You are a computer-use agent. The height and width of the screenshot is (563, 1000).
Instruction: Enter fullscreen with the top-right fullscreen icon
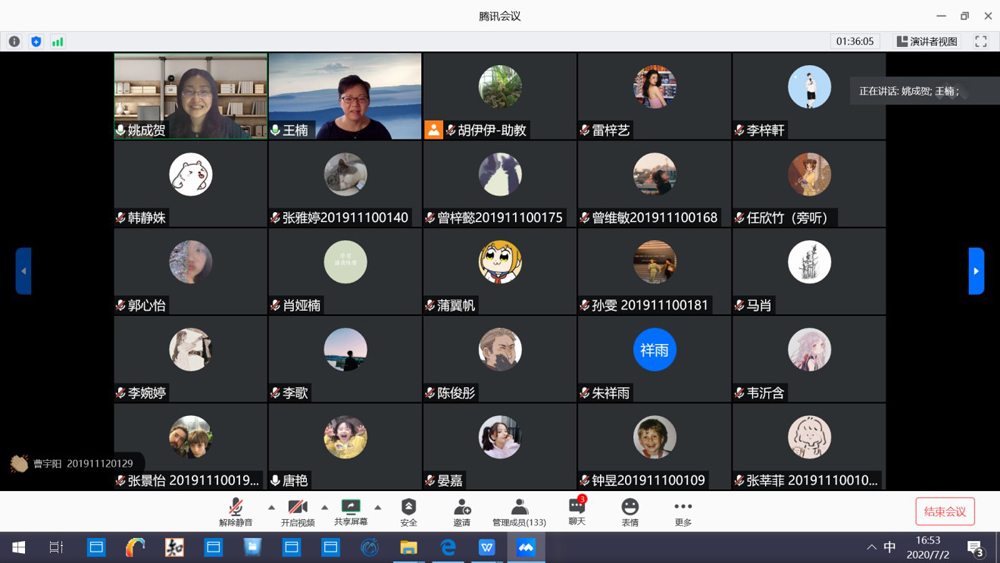(981, 42)
